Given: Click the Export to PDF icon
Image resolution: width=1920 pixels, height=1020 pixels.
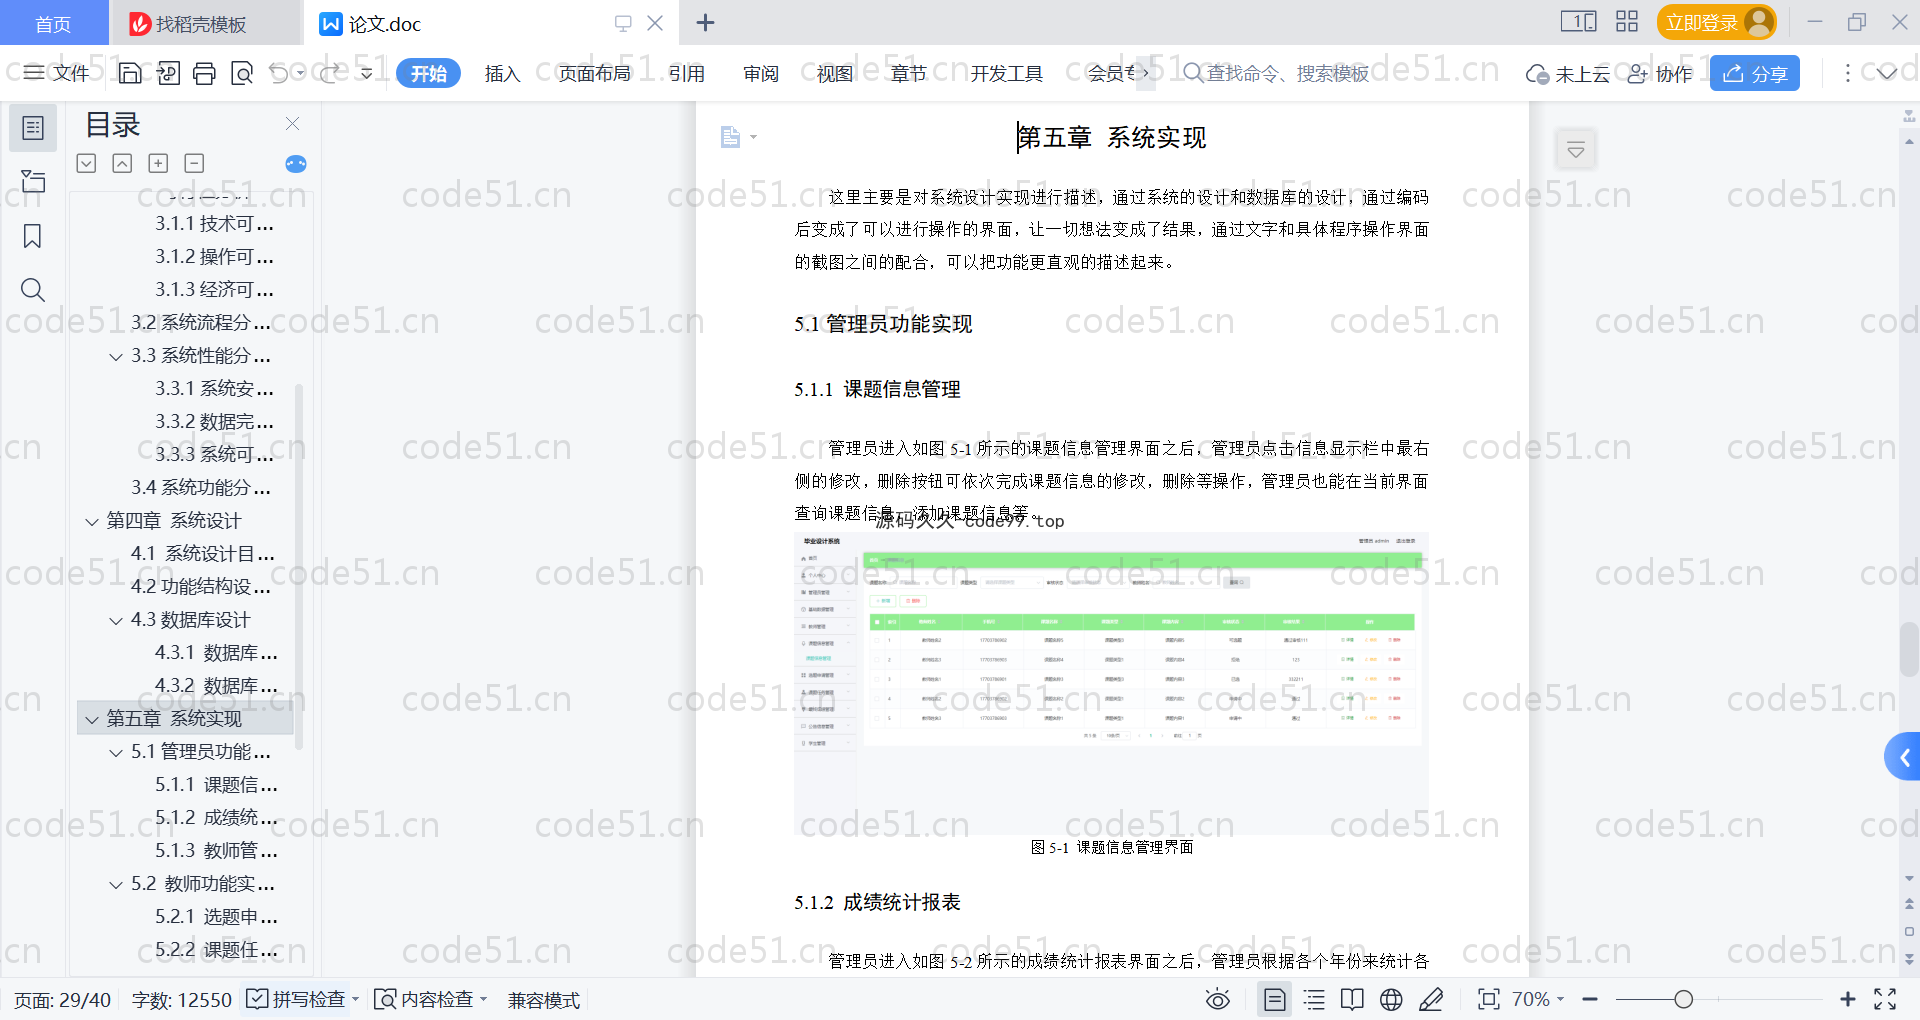Looking at the screenshot, I should coord(168,73).
